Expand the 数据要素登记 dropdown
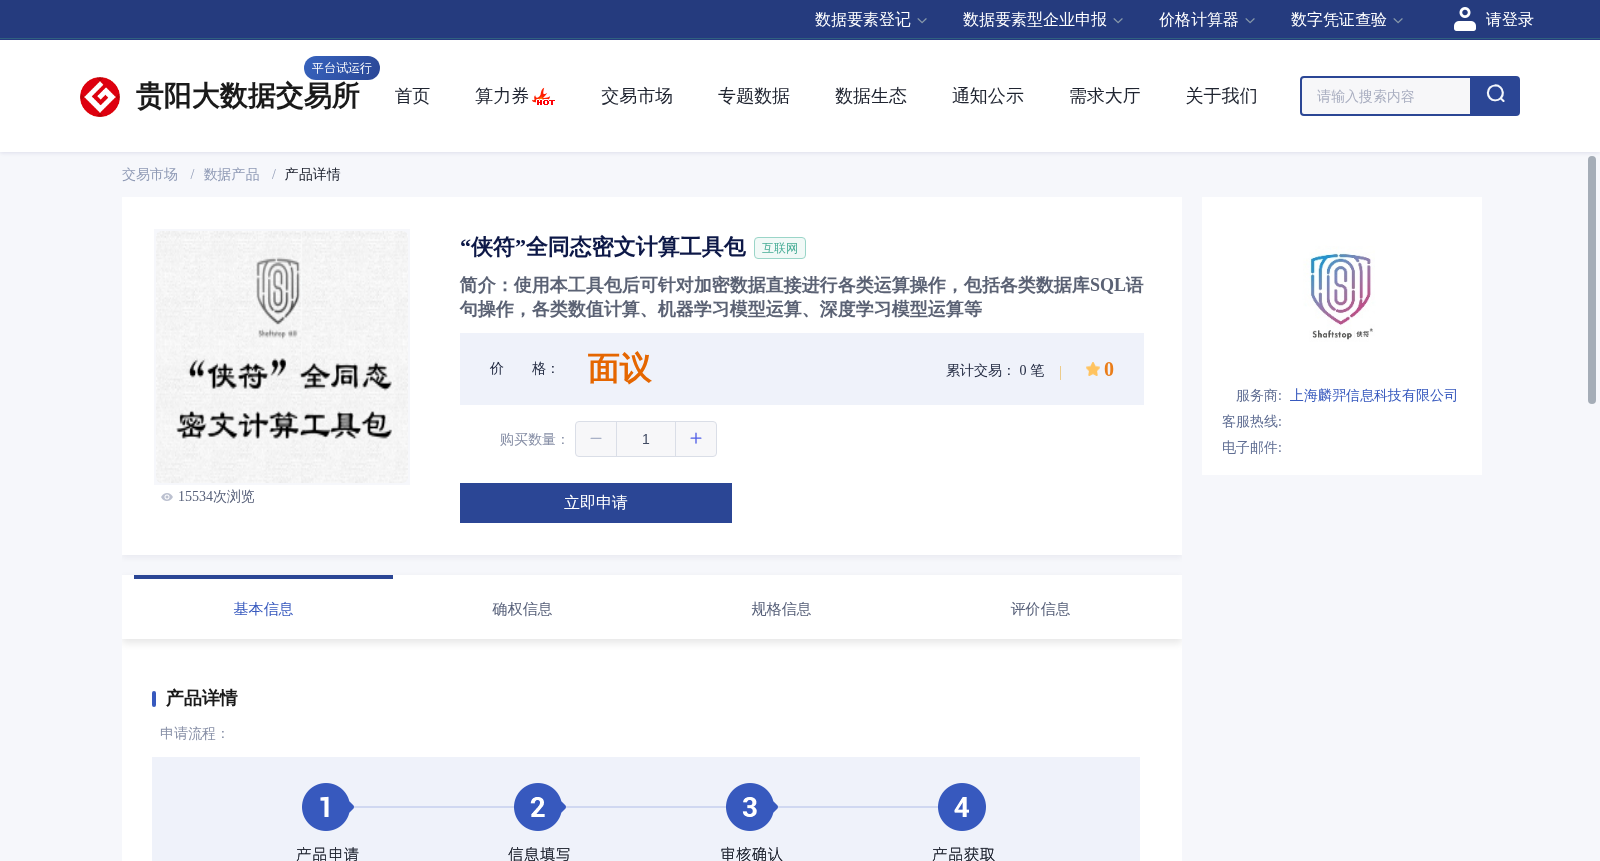1600x861 pixels. (871, 20)
